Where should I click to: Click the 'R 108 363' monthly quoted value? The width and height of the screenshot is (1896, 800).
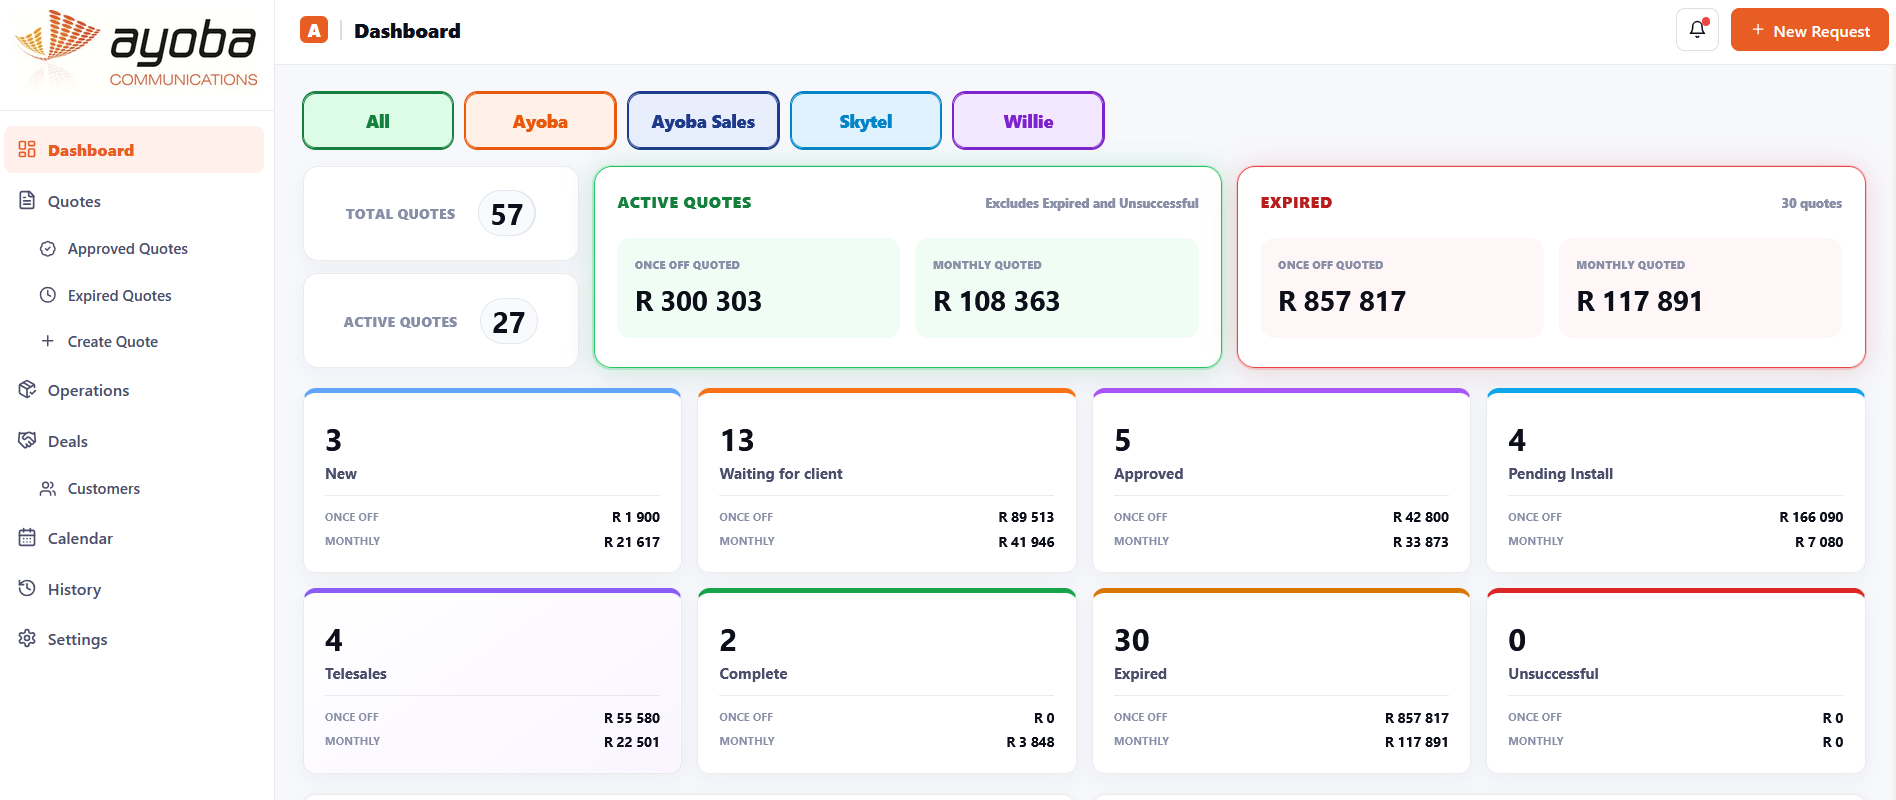click(996, 301)
